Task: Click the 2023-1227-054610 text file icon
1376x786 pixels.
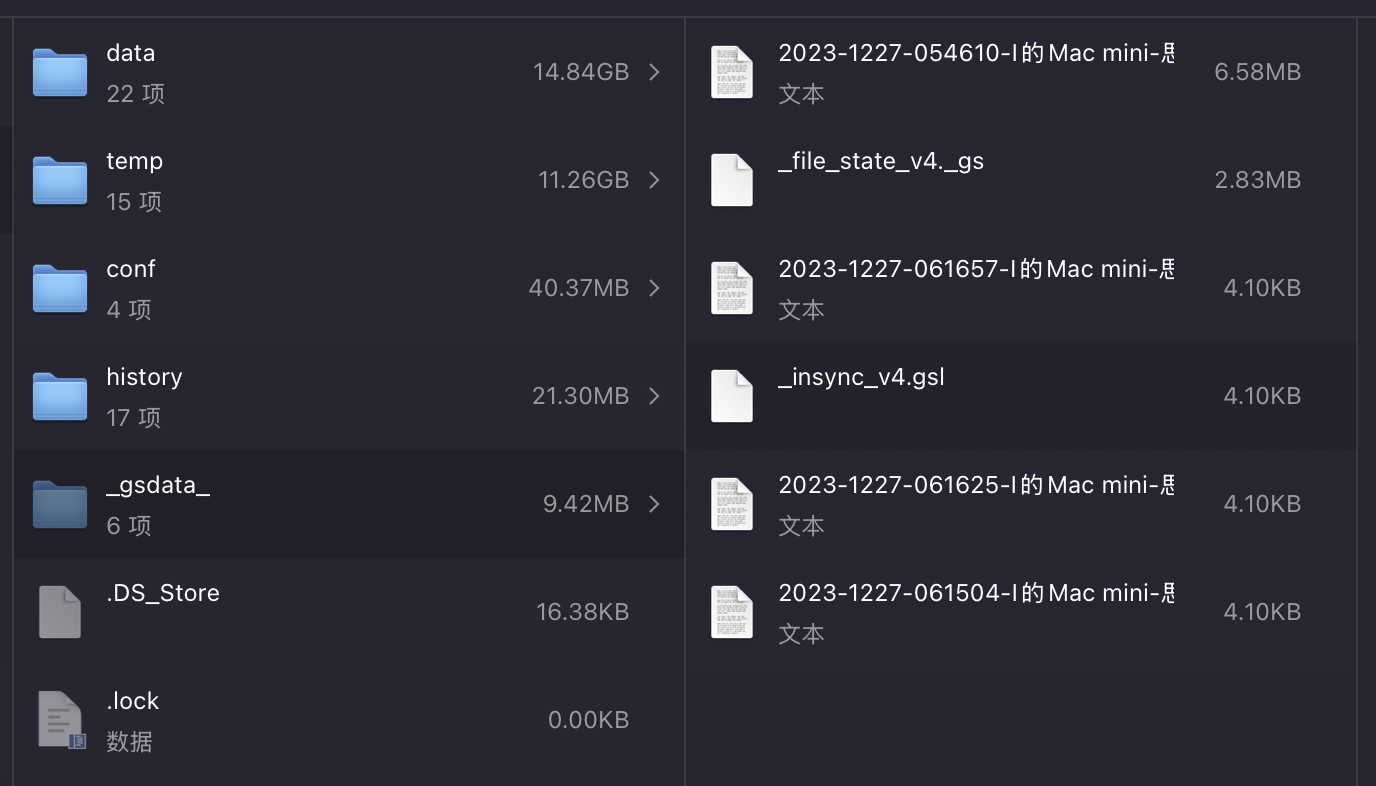Action: pyautogui.click(x=731, y=72)
